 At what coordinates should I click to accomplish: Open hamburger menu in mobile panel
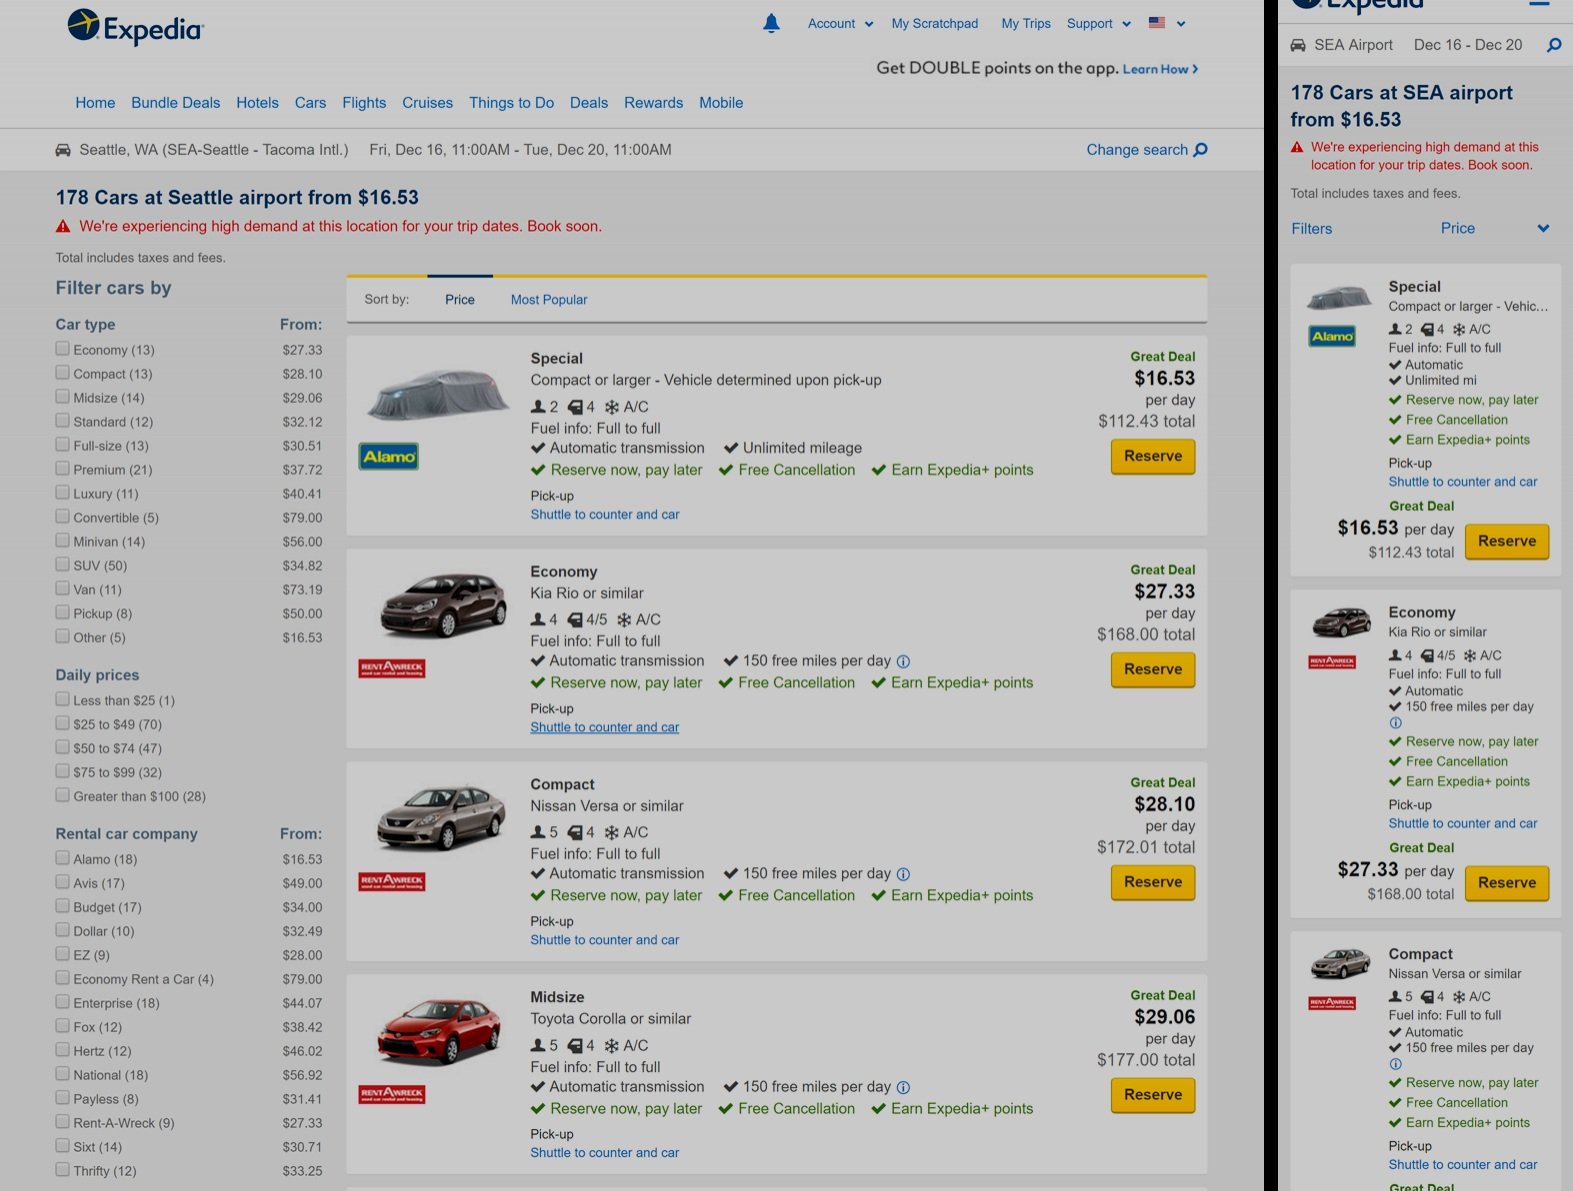[x=1539, y=4]
